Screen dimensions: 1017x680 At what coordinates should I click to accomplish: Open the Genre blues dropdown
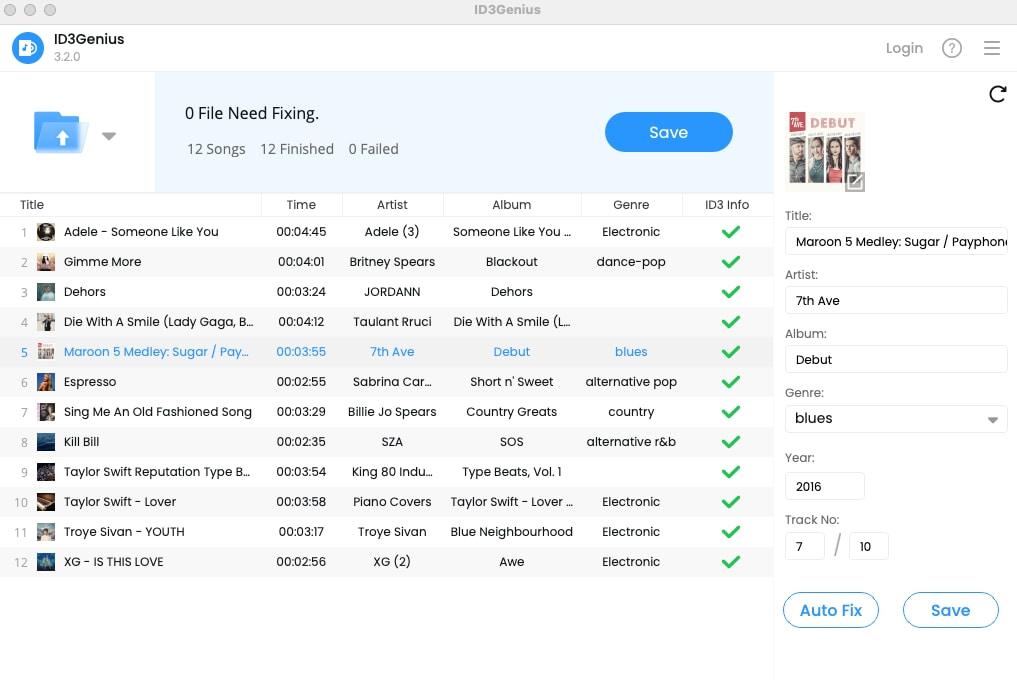(896, 419)
